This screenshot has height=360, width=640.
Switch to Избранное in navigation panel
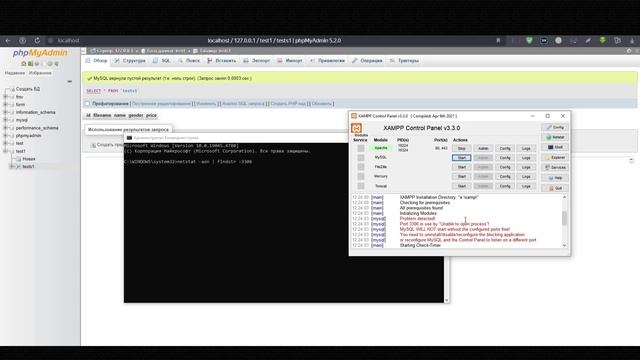point(40,73)
